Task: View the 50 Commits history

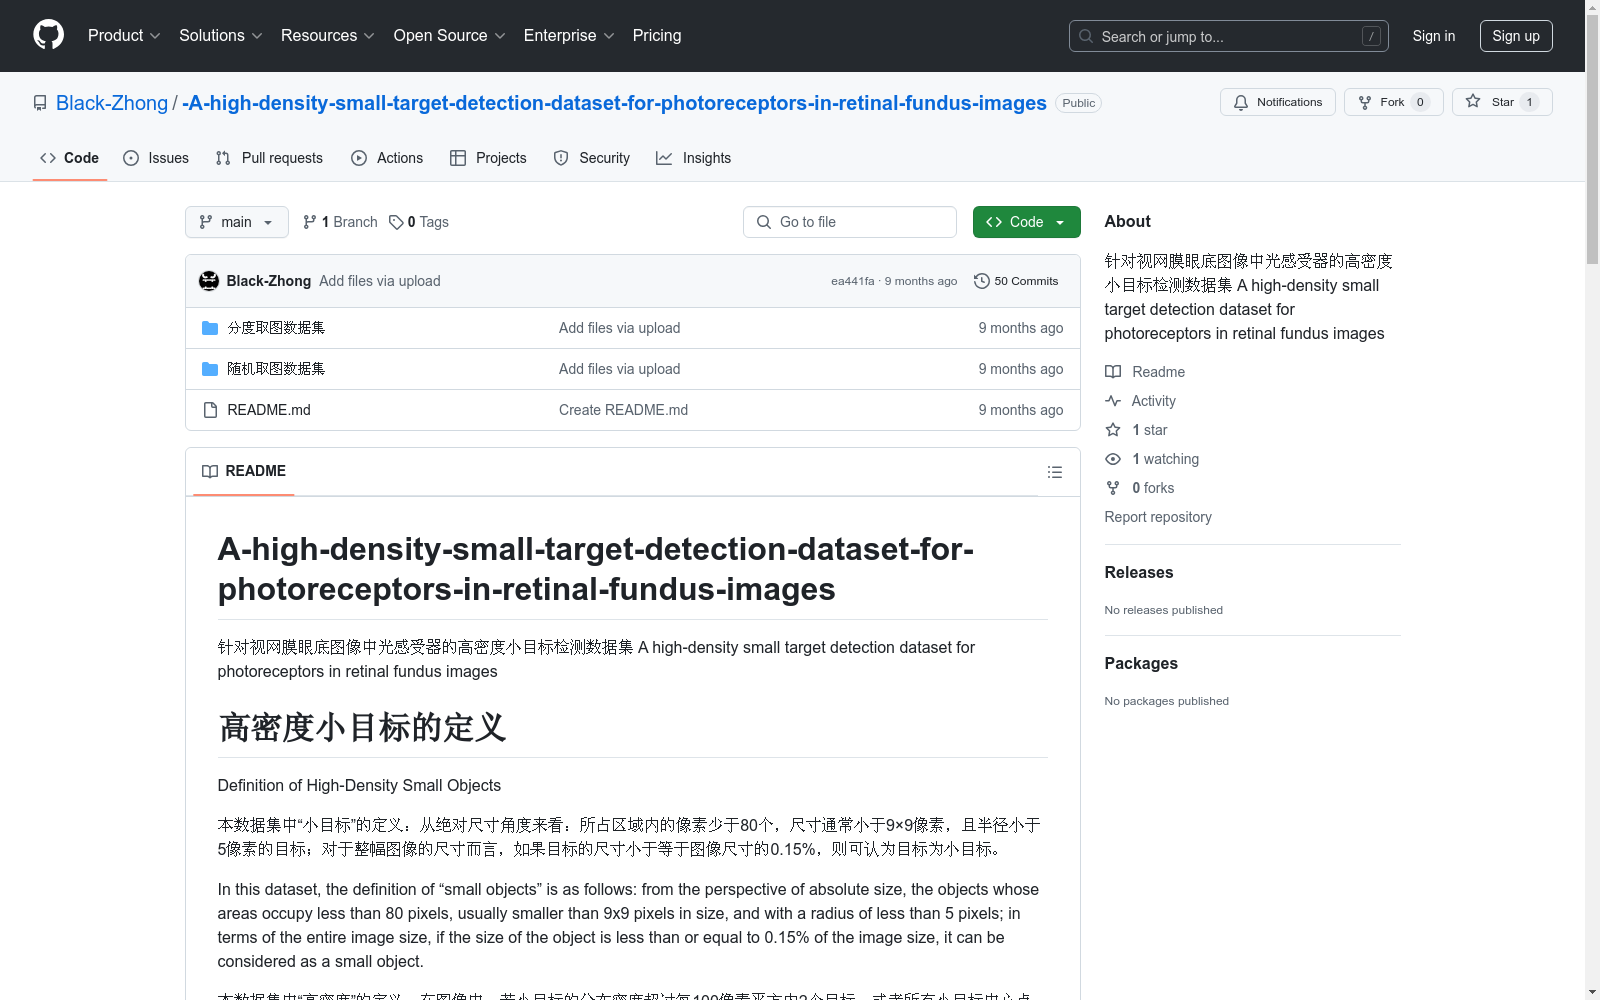Action: click(1016, 281)
